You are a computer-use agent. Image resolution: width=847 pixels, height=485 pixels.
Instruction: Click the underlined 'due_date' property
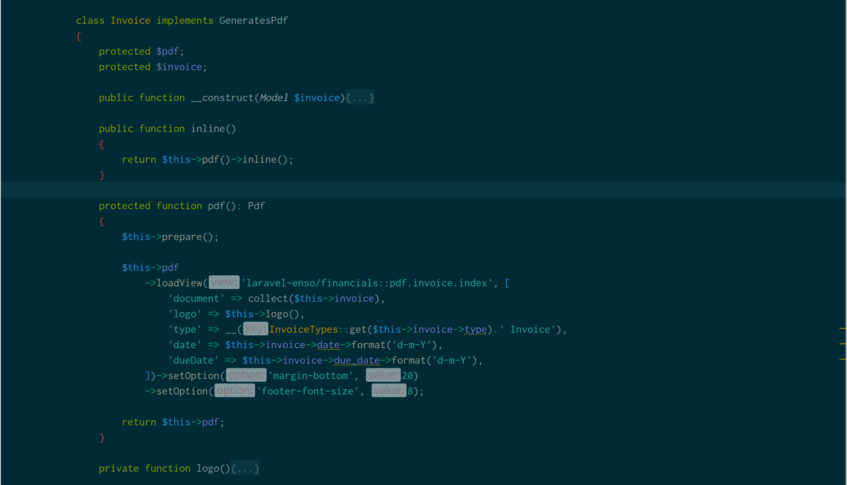357,360
